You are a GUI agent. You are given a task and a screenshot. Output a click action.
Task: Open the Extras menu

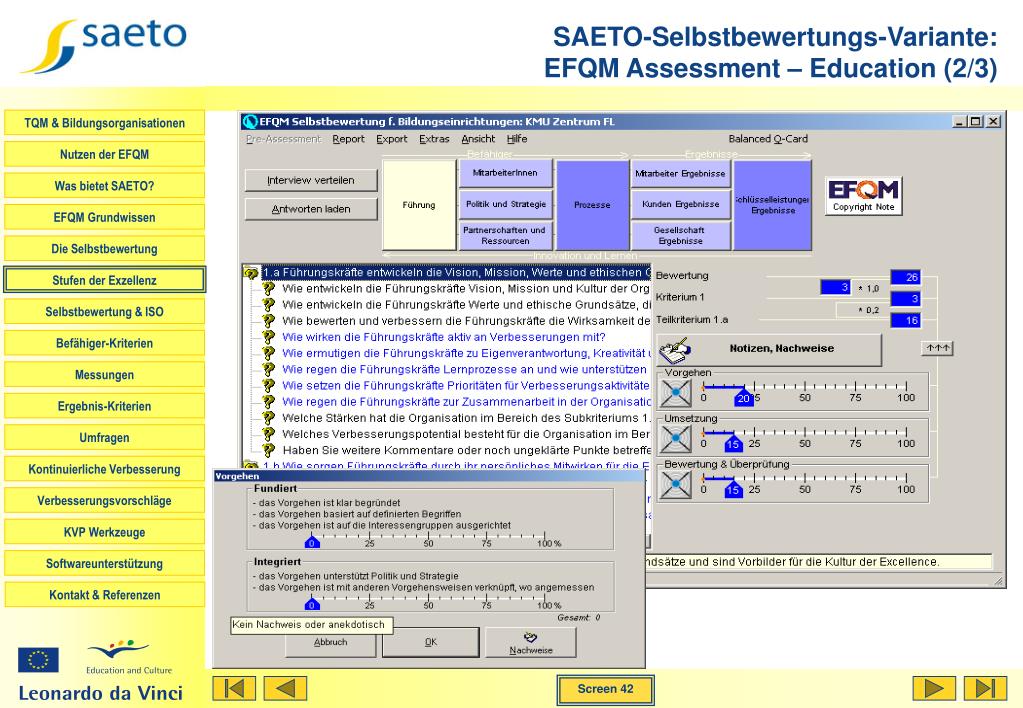click(x=434, y=139)
